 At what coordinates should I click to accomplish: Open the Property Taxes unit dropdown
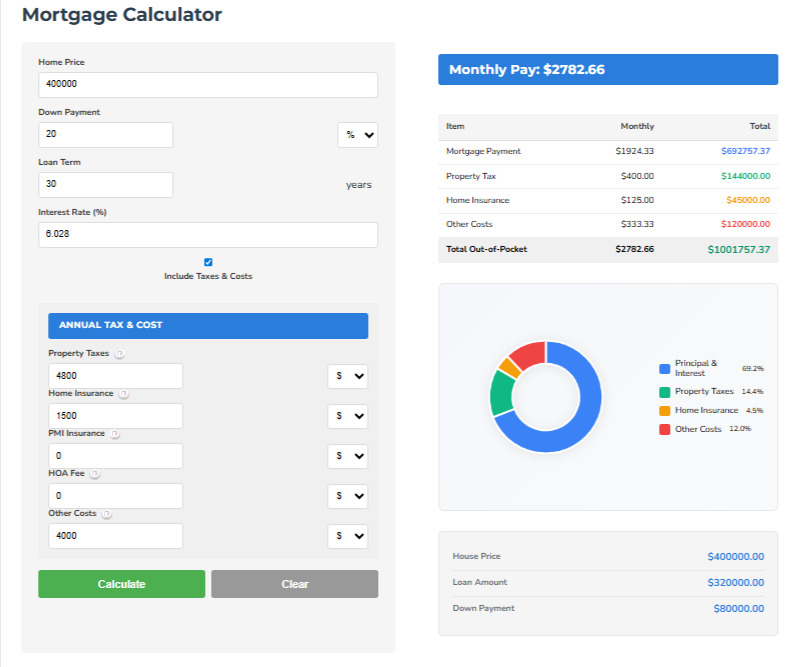click(x=347, y=376)
